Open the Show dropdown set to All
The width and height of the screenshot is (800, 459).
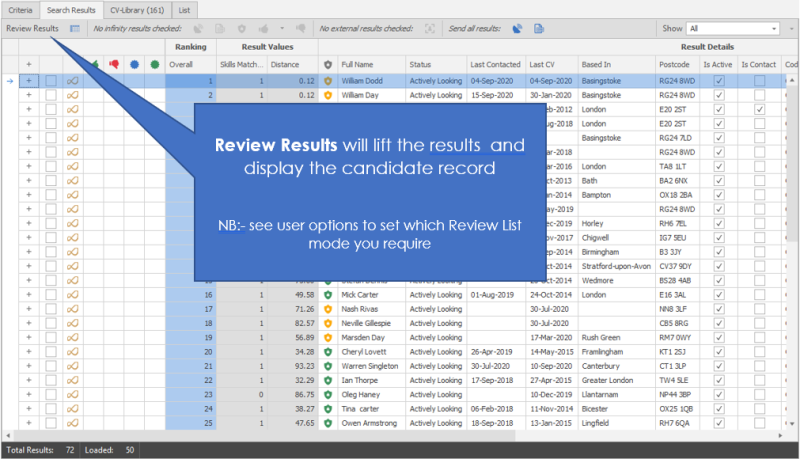click(x=739, y=29)
